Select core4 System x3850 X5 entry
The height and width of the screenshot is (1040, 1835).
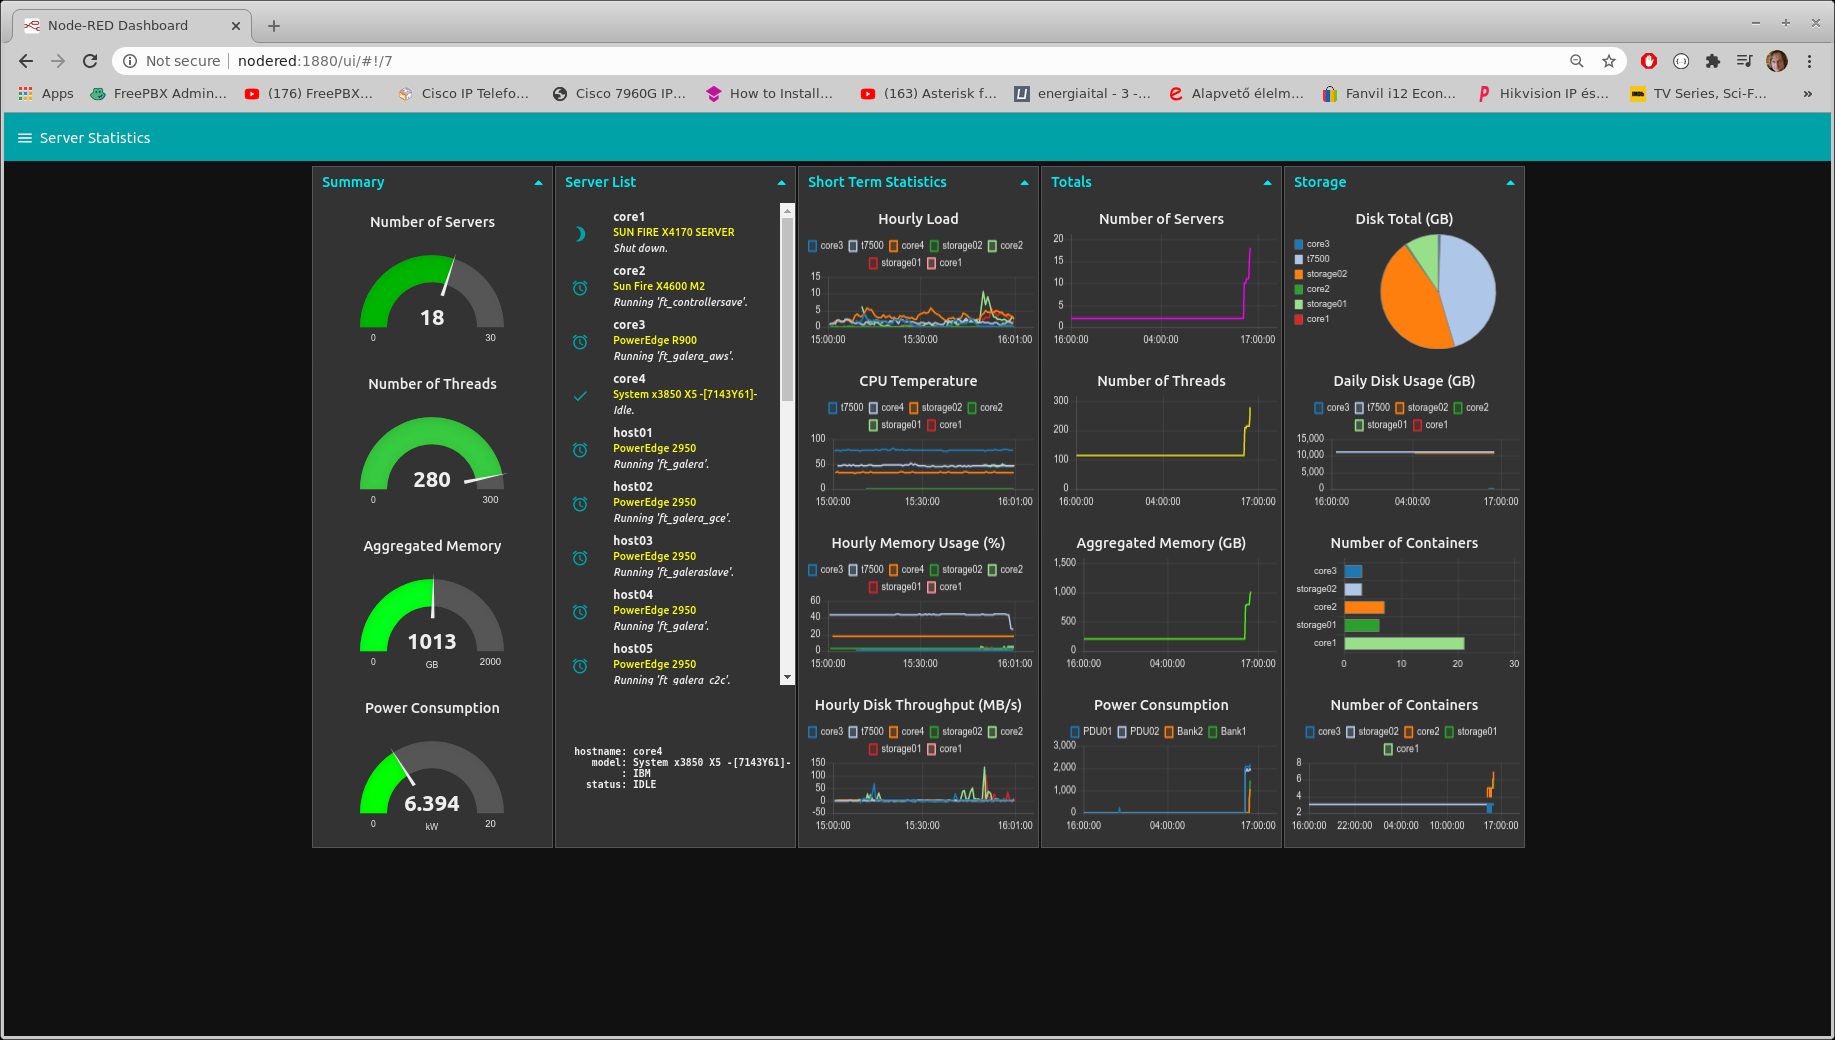tap(668, 394)
